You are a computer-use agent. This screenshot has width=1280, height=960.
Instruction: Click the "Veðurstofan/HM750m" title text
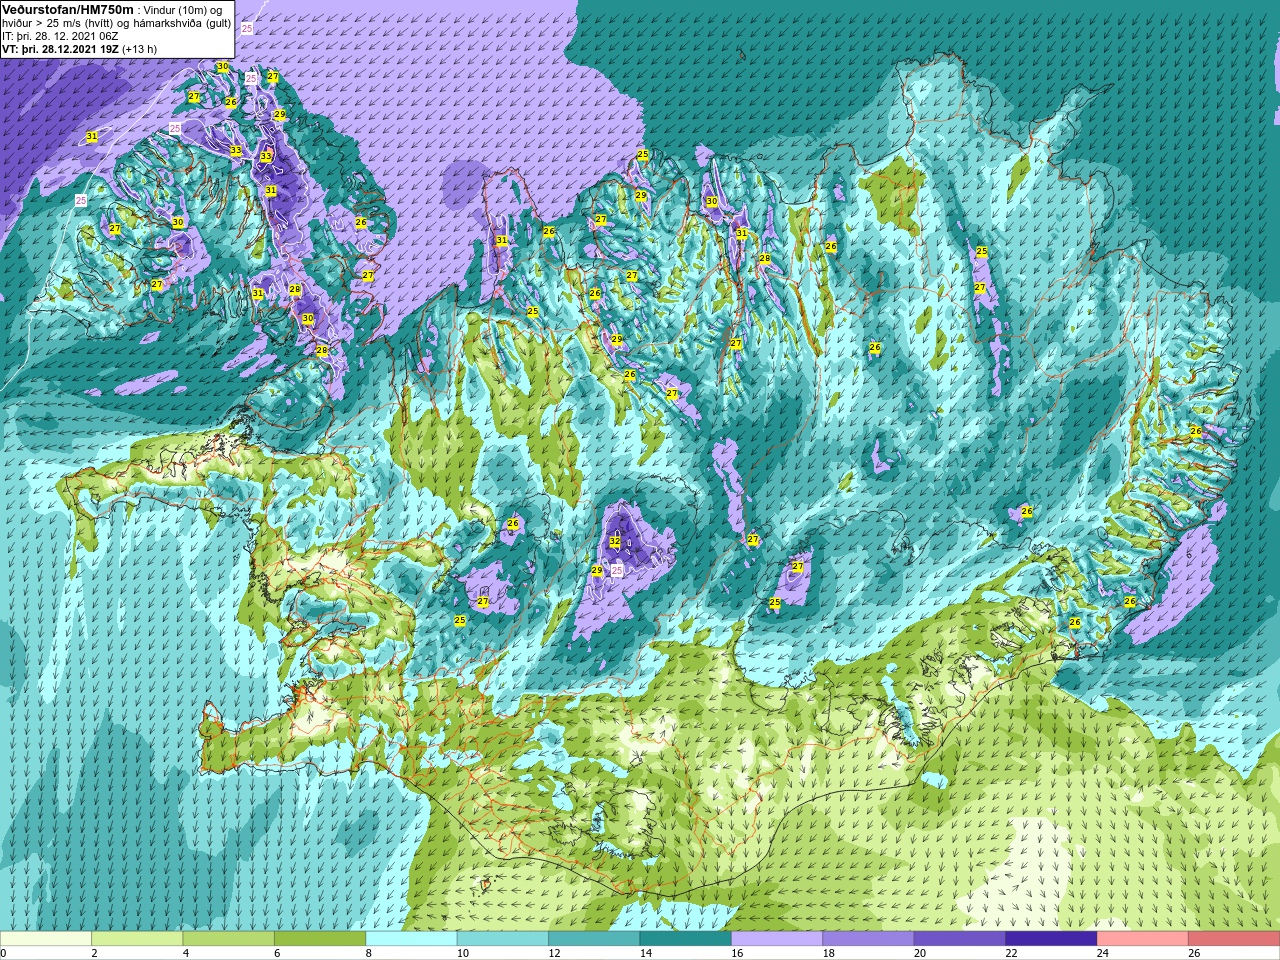pos(68,9)
